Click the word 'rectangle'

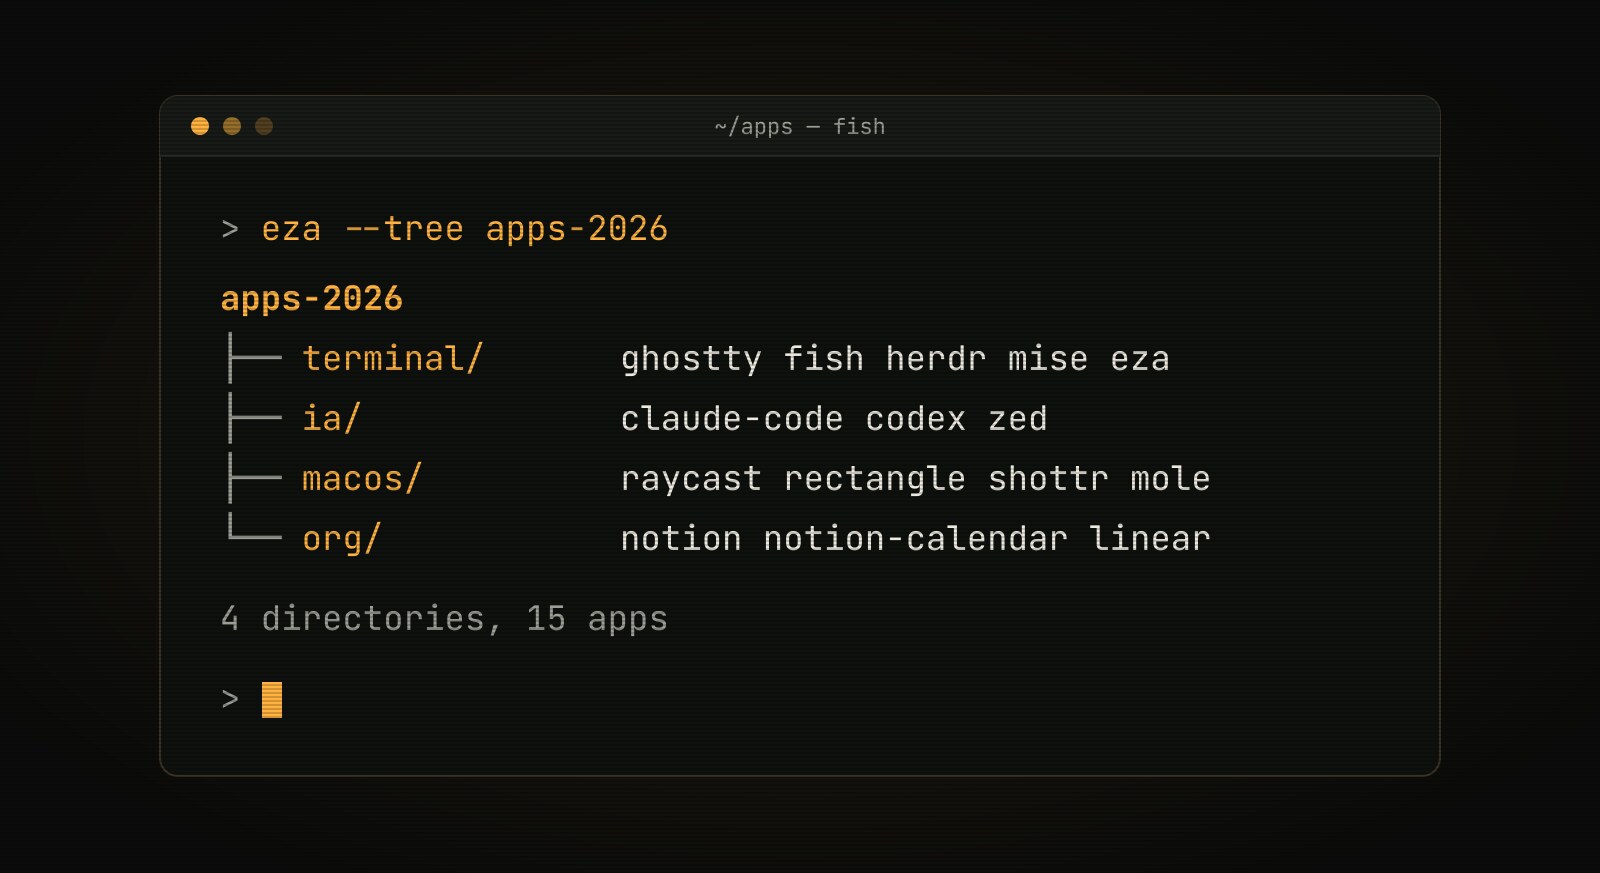(875, 480)
